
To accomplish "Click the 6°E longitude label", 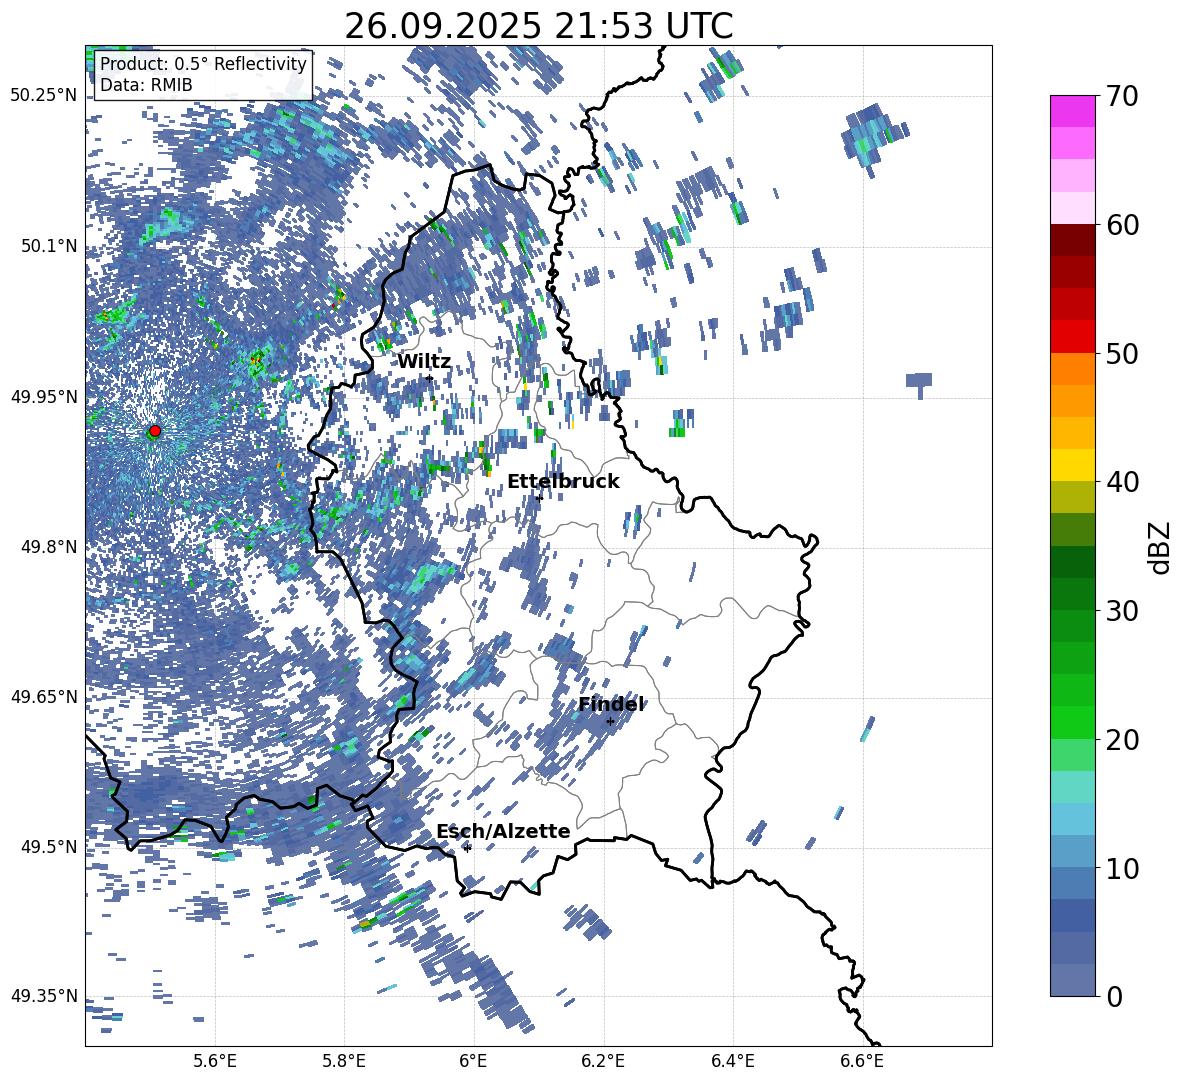I will point(473,1061).
